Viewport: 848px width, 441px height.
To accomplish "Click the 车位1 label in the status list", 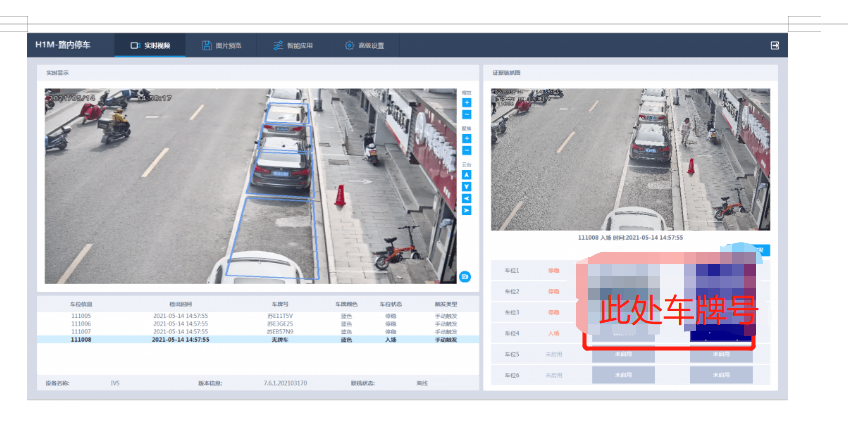I will (512, 271).
